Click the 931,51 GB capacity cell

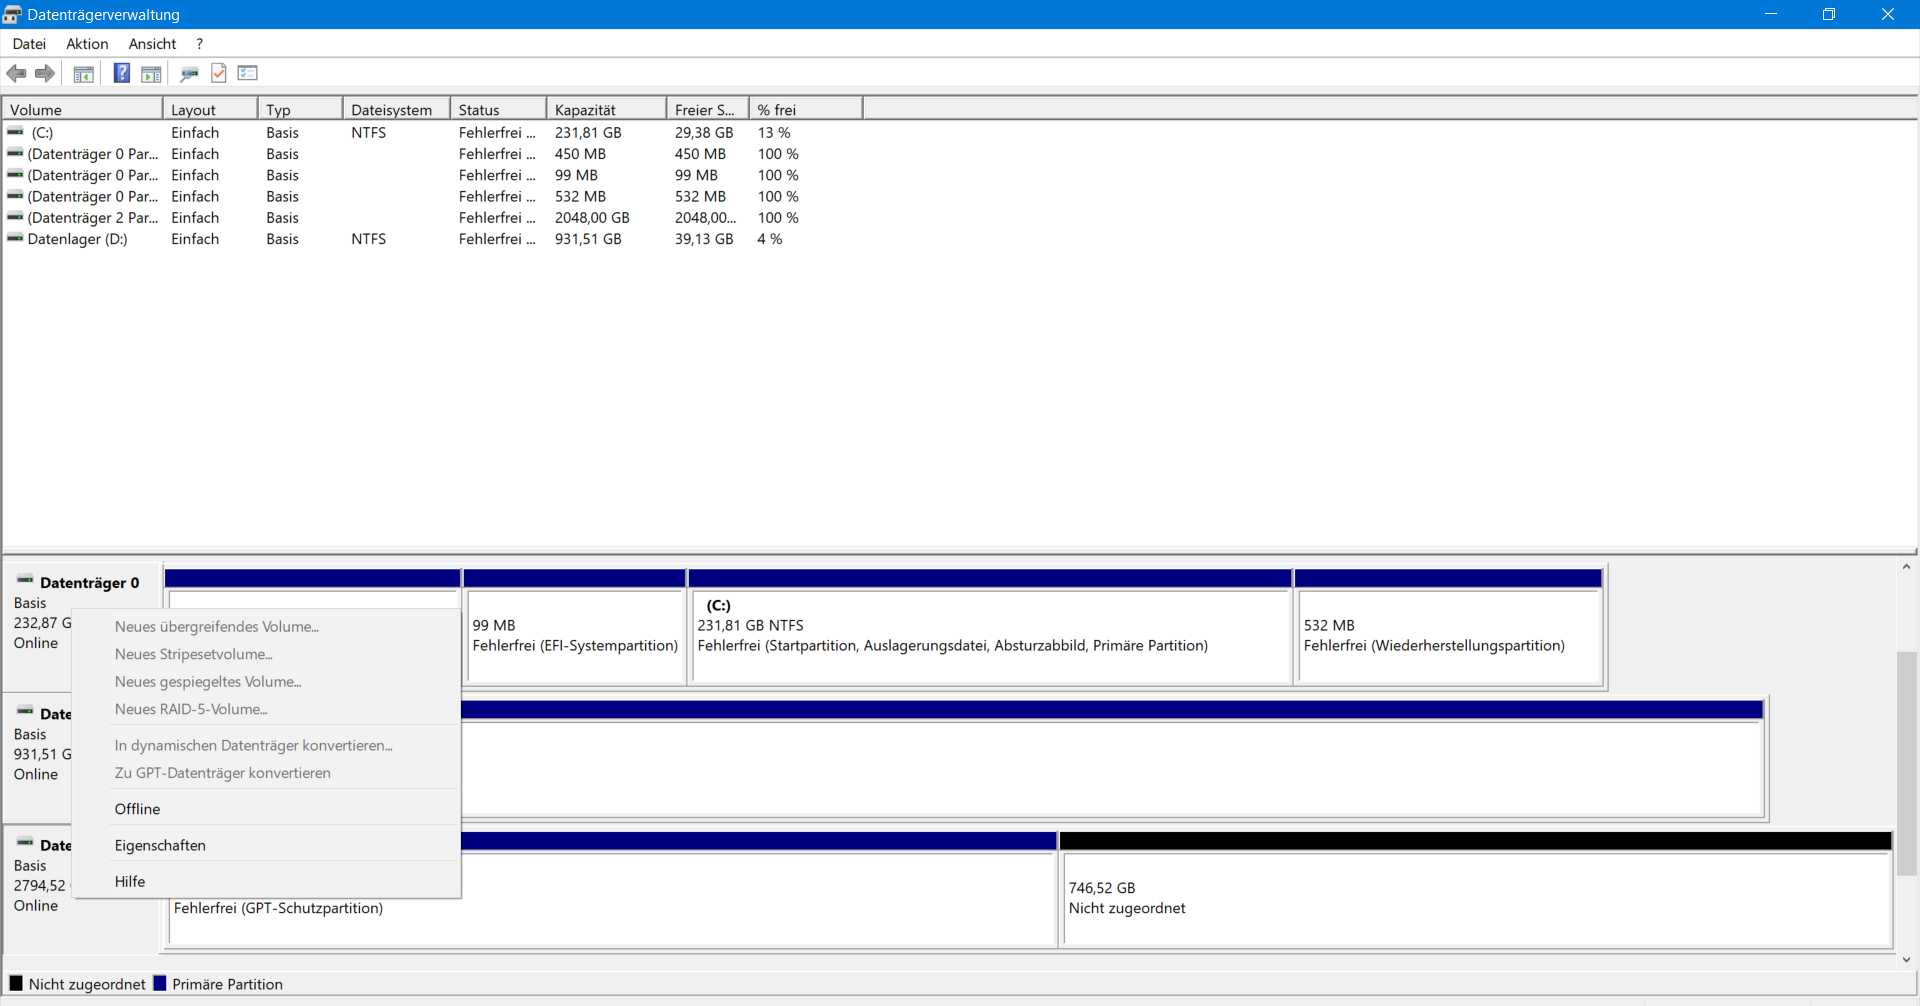click(588, 239)
